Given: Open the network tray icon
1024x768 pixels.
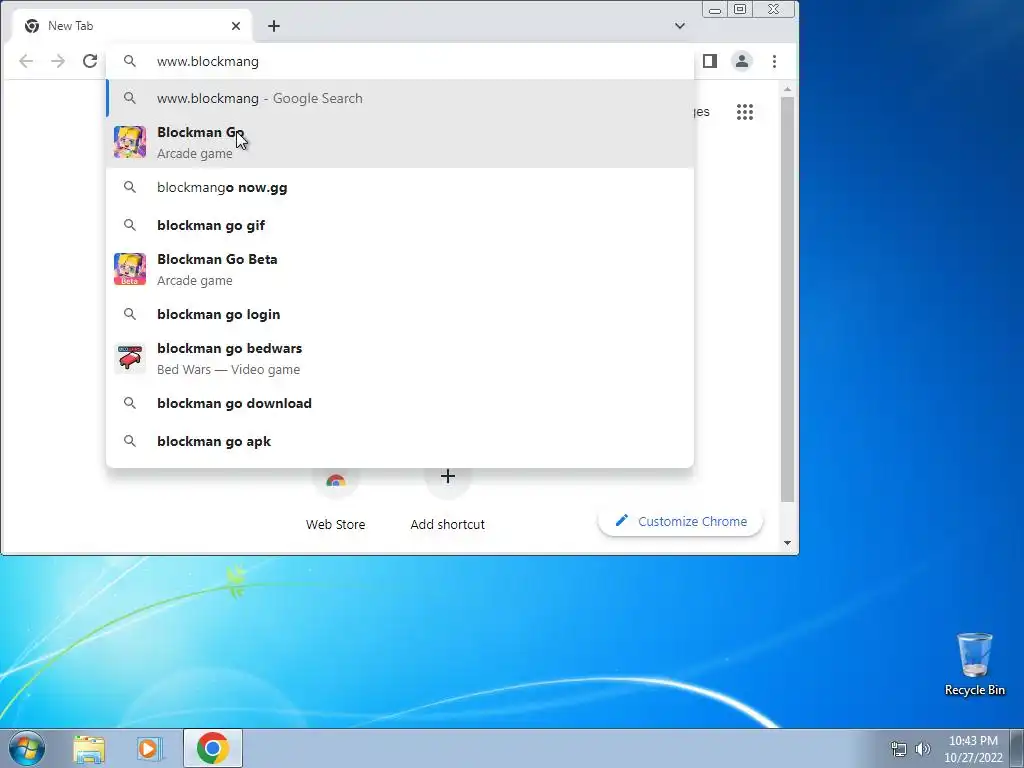Looking at the screenshot, I should click(899, 749).
